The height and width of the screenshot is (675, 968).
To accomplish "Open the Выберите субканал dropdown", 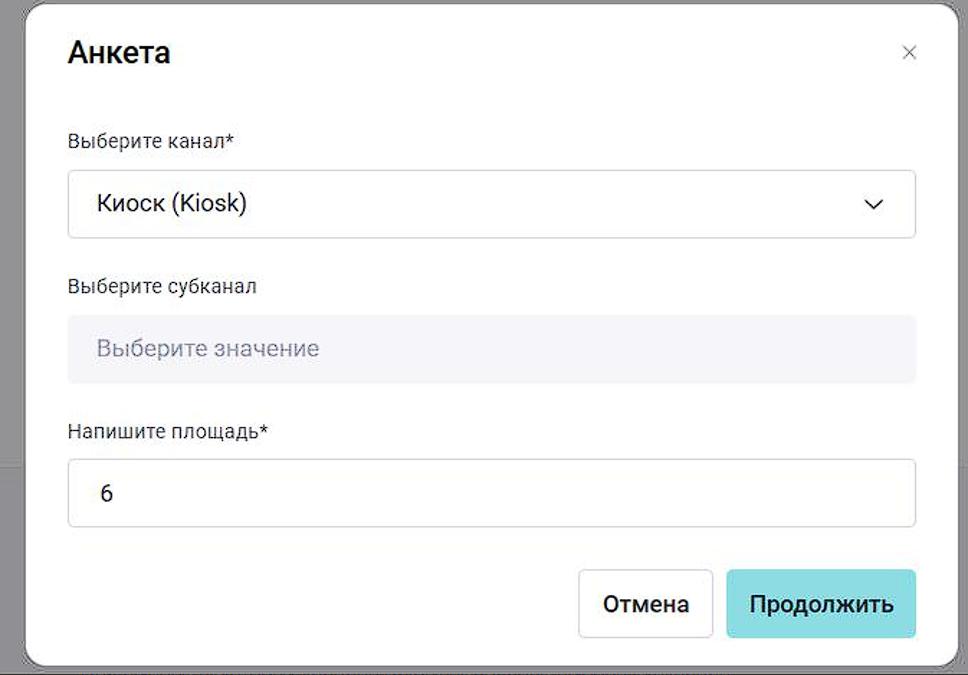I will tap(490, 349).
